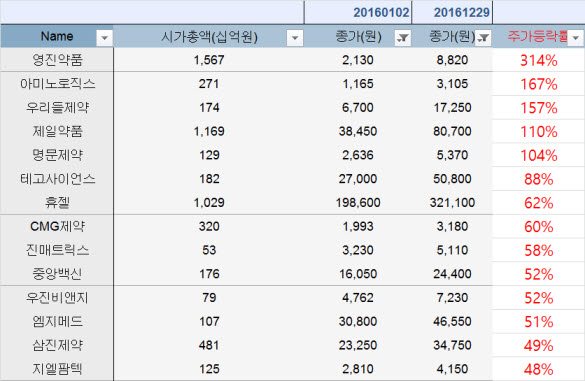585x381 pixels.
Task: Select the 62% rate cell
Action: click(x=538, y=203)
